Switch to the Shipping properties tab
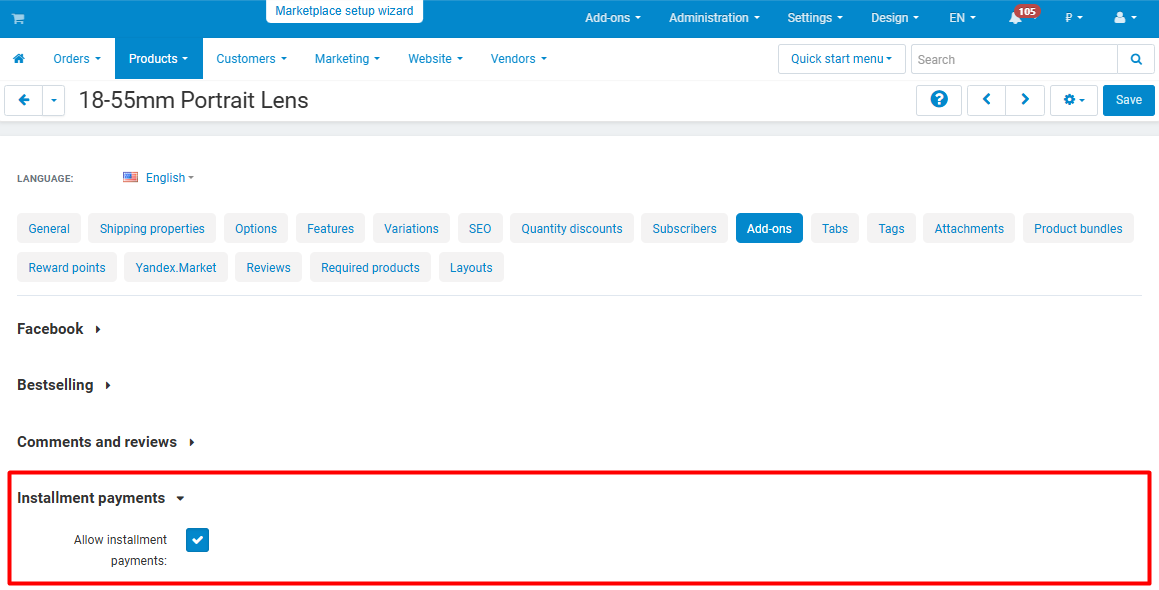Screen dimensions: 1159x590 click(152, 228)
